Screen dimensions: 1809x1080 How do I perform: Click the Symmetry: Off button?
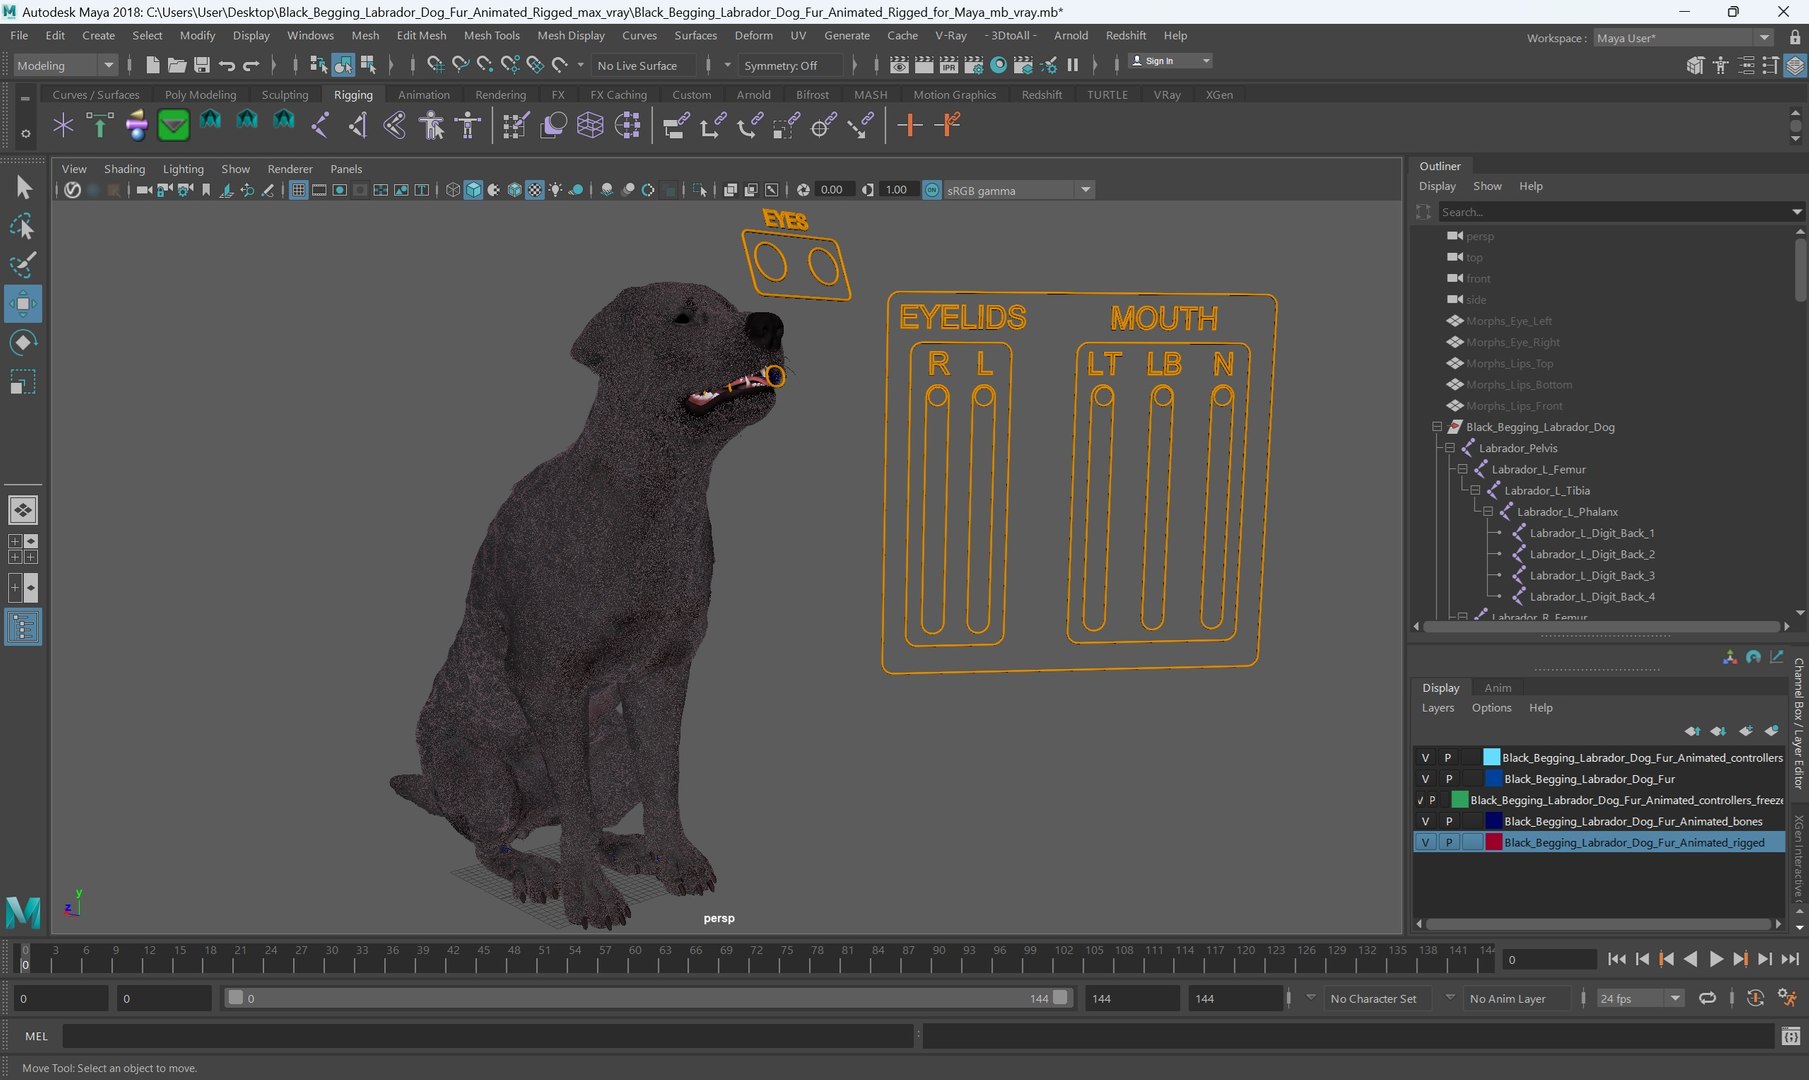(790, 65)
